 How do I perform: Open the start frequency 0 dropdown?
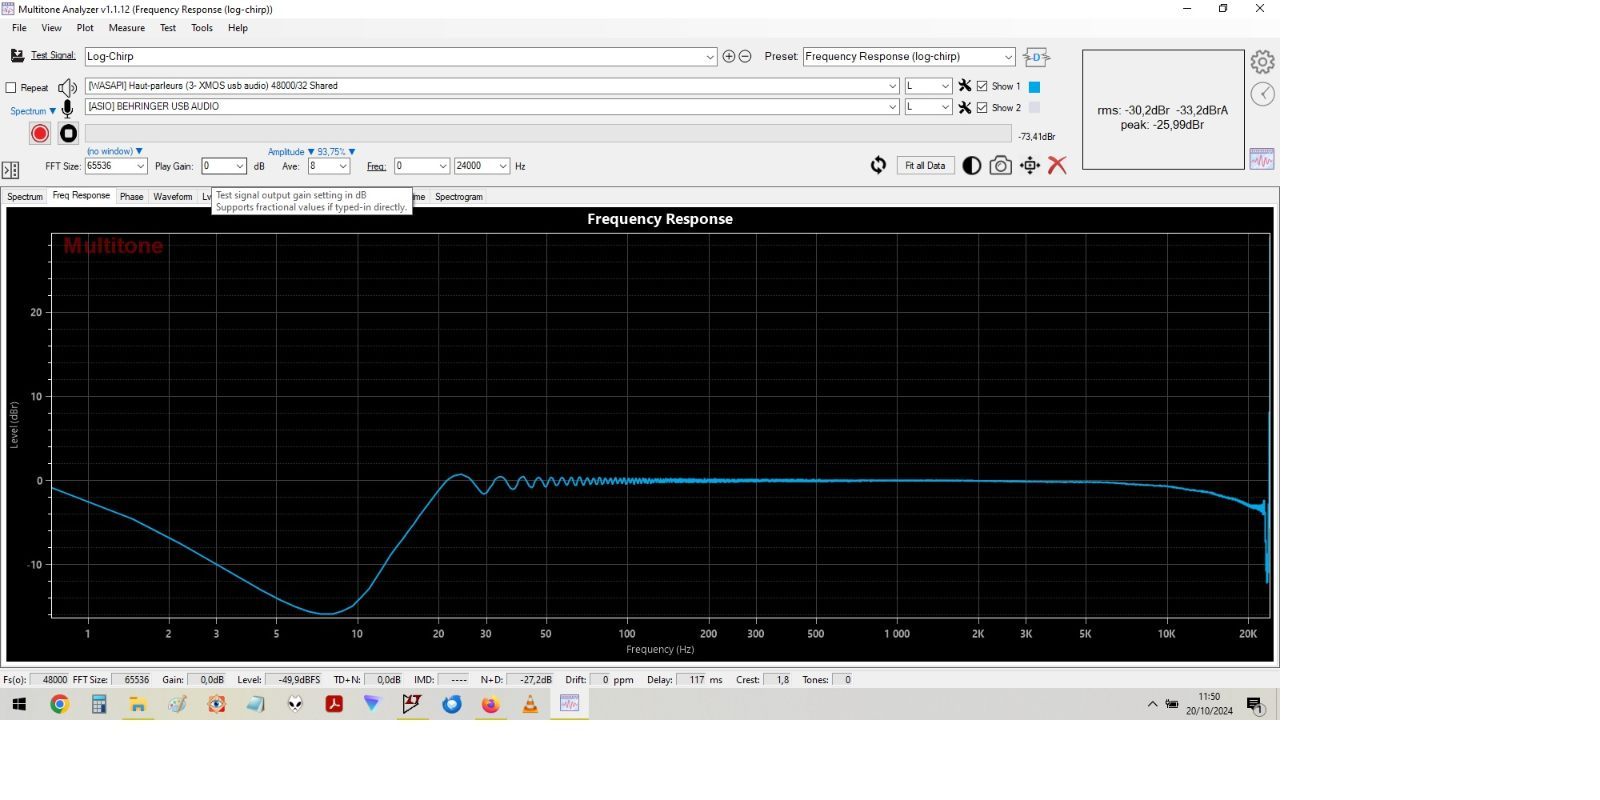pyautogui.click(x=442, y=166)
